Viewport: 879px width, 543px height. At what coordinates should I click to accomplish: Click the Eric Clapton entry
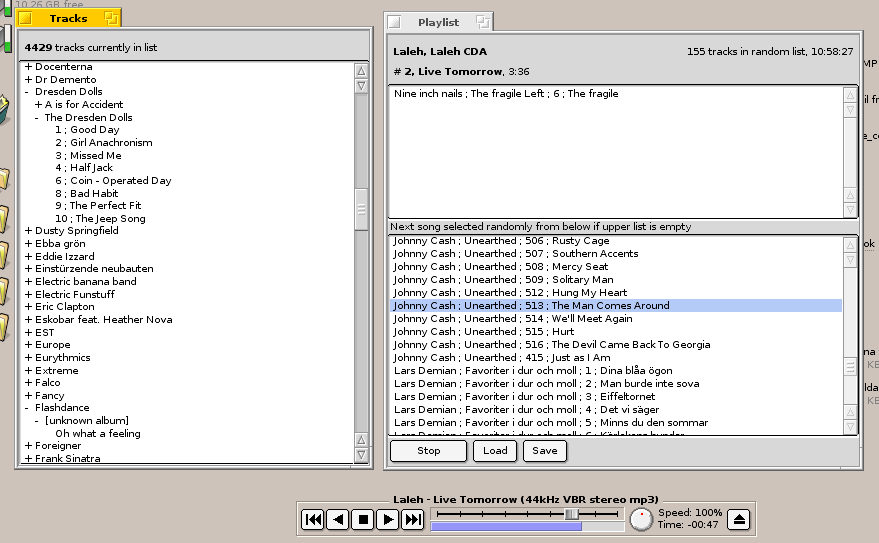point(64,307)
